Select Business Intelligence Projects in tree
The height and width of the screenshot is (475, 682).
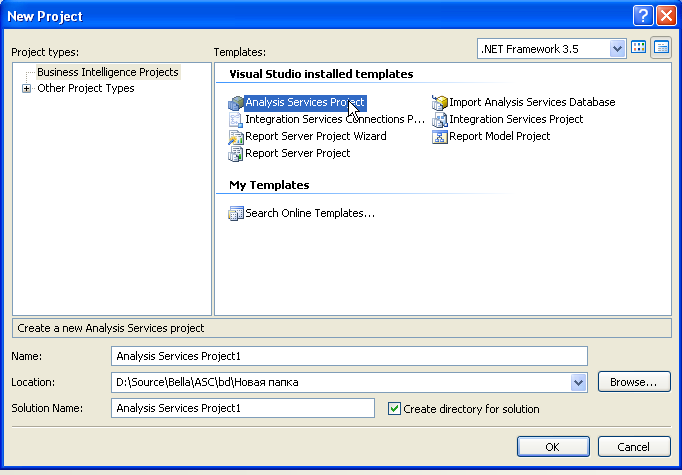click(107, 72)
